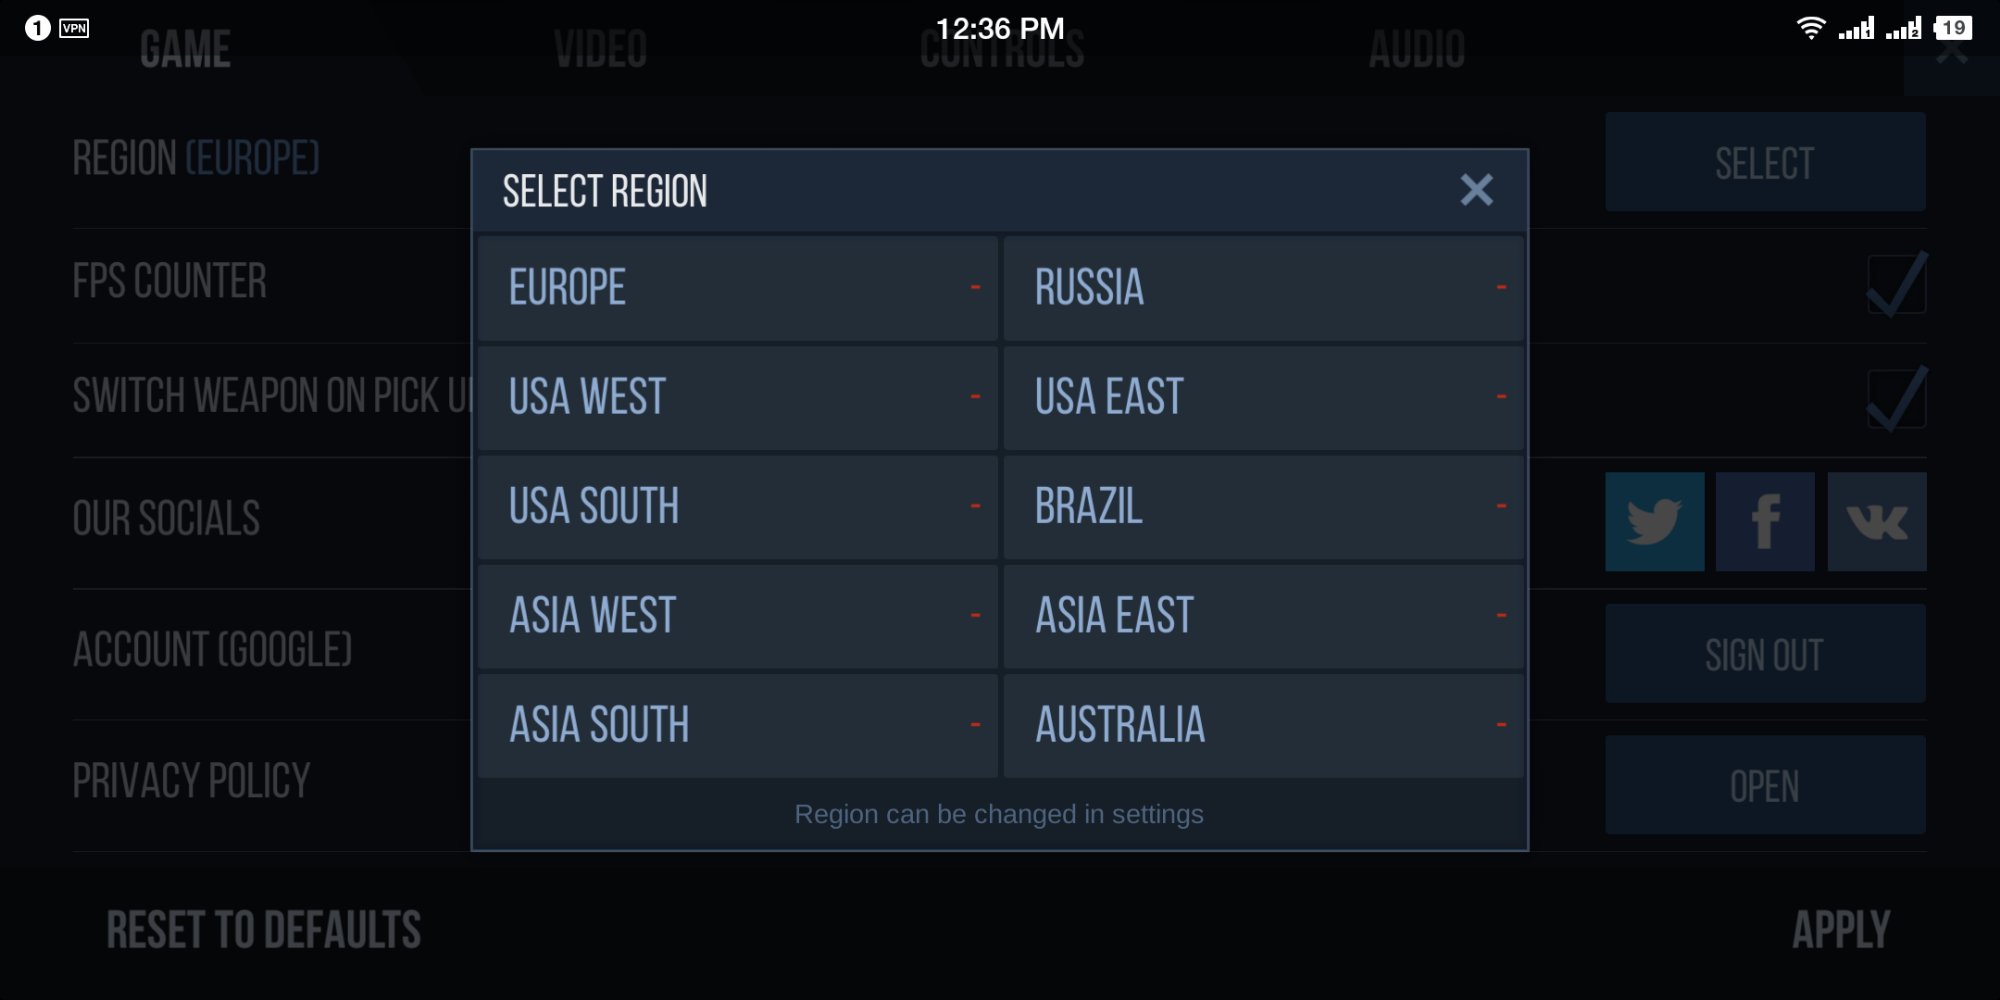Choose Australia from the region list
2000x1000 pixels.
tap(1264, 725)
